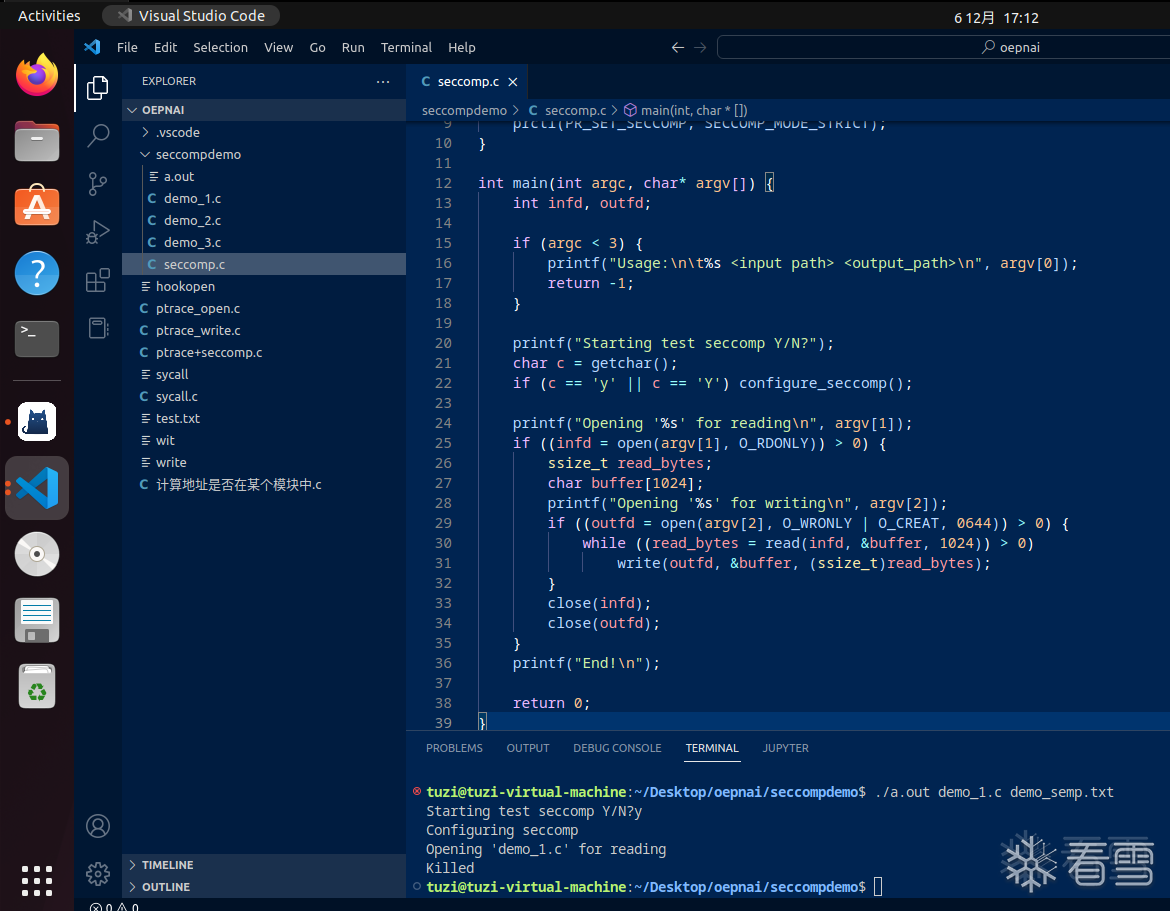1170x911 pixels.
Task: Open sycall.c in explorer
Action: coord(264,397)
